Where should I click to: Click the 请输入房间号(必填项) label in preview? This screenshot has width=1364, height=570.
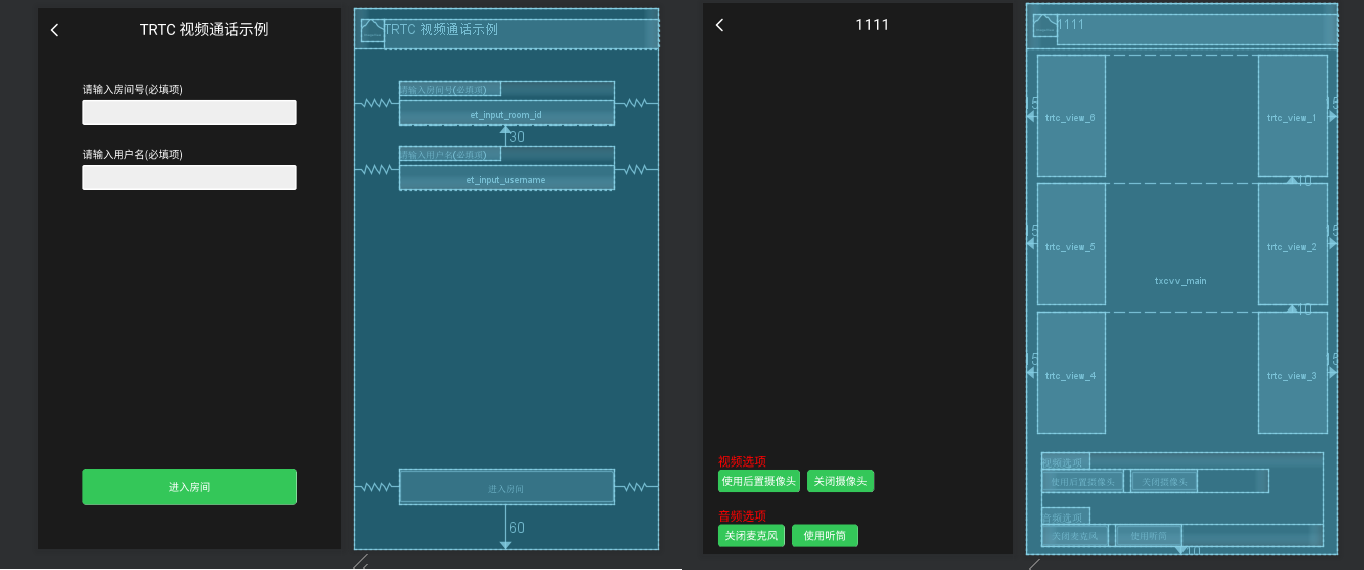[132, 90]
